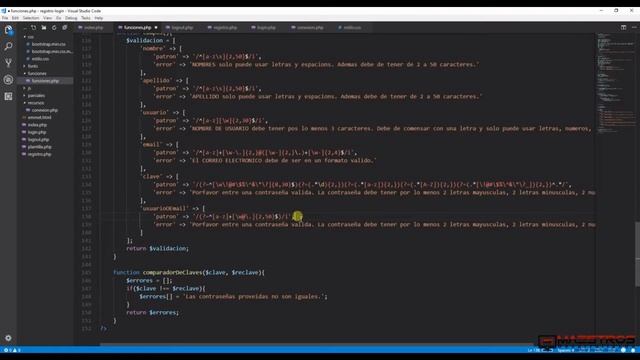Viewport: 640px width, 360px height.
Task: Switch to the estilo.css editor tab
Action: tap(352, 28)
